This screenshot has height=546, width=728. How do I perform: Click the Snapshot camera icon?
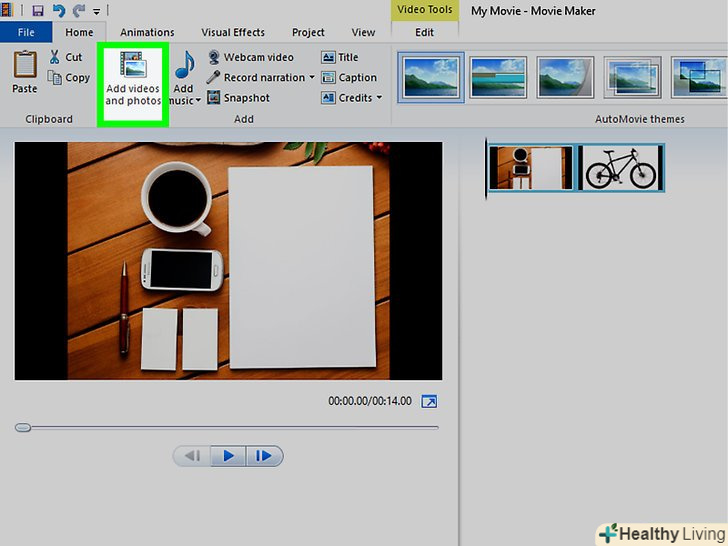[x=213, y=98]
